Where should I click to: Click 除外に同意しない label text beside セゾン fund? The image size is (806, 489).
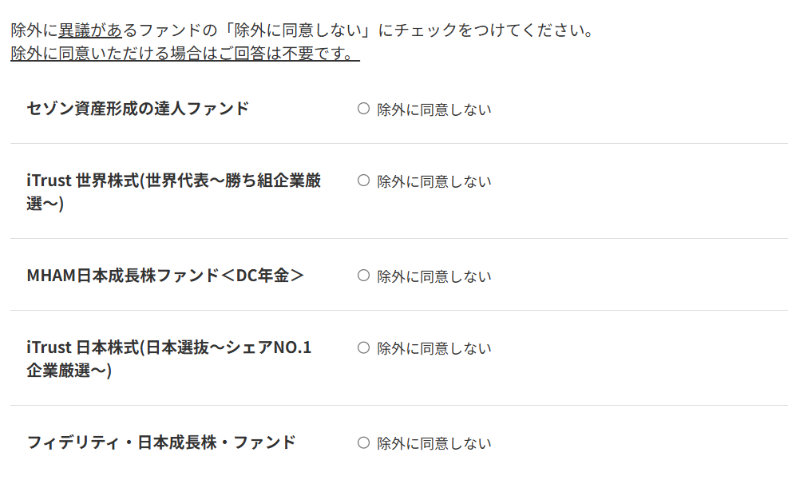click(x=434, y=110)
